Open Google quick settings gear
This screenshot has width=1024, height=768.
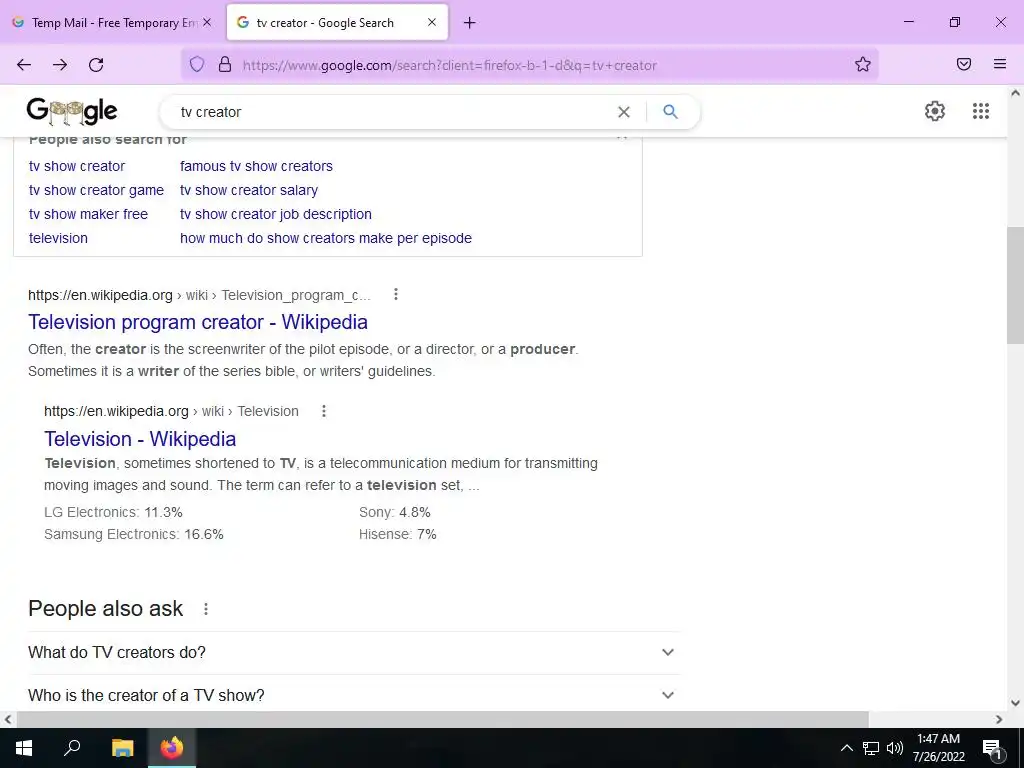(x=935, y=111)
